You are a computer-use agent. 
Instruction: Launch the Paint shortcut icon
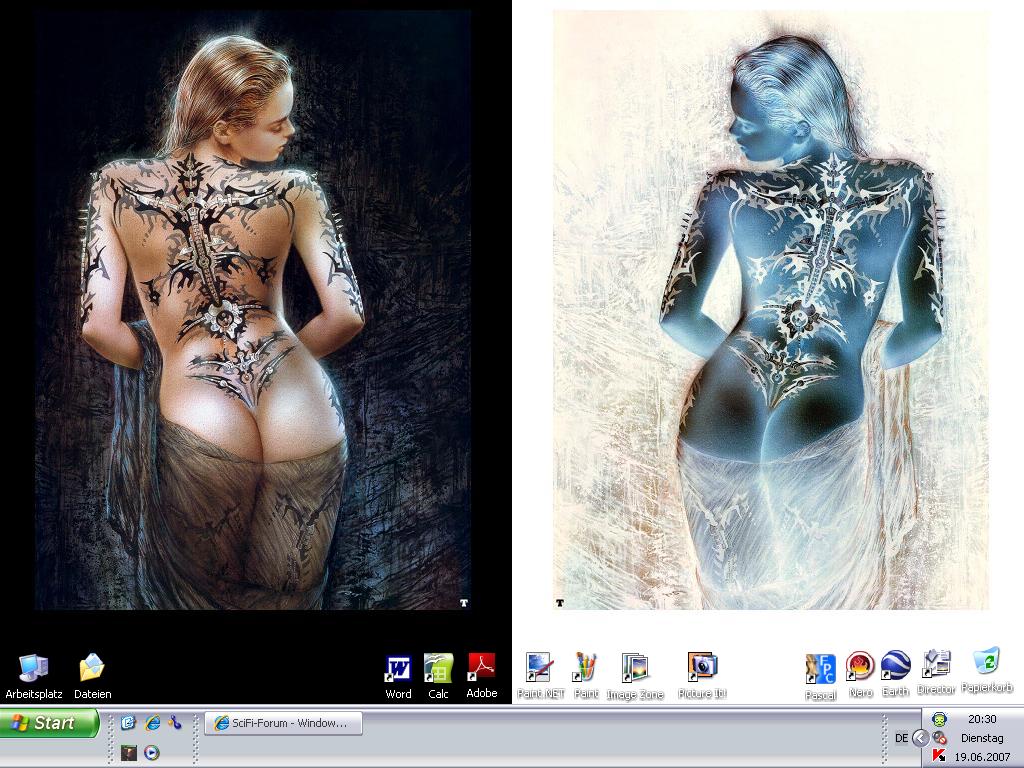(586, 669)
